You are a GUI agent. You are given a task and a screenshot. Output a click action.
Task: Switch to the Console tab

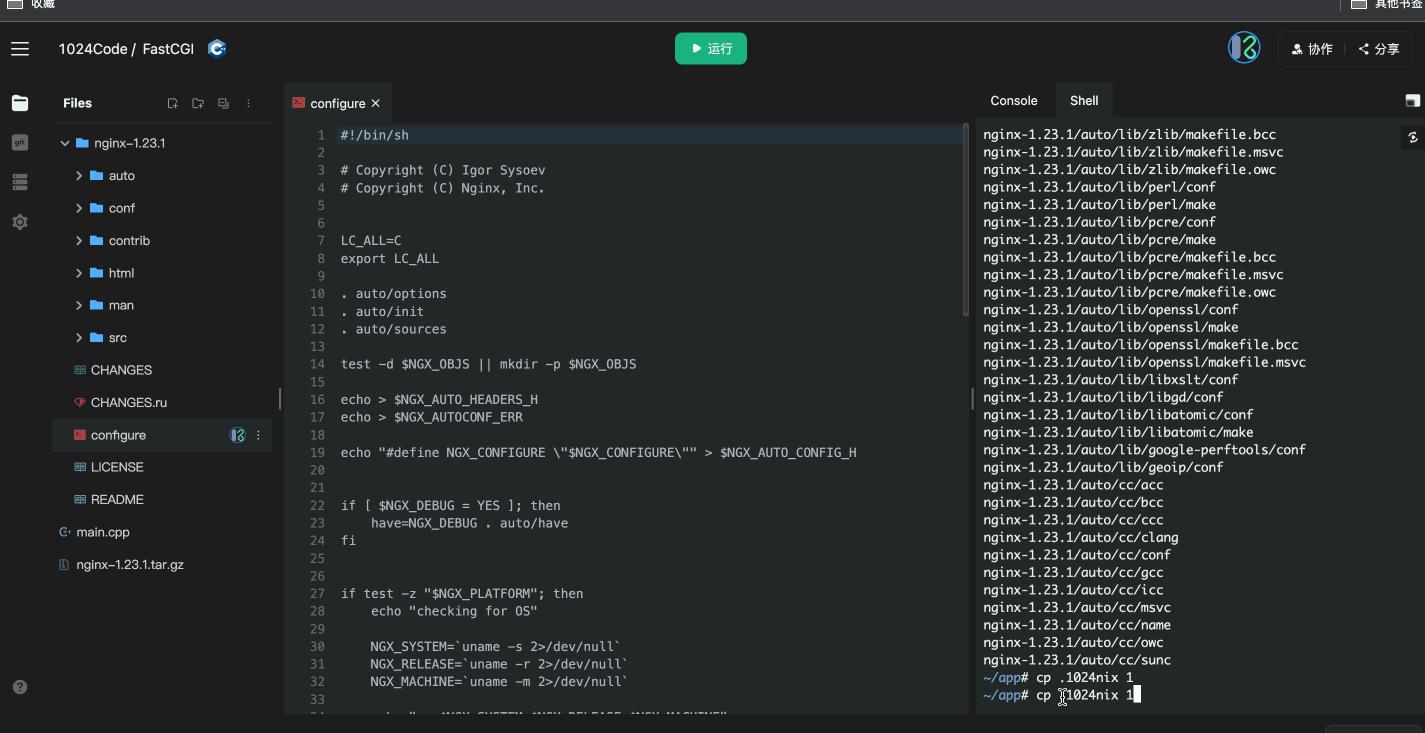tap(1013, 101)
